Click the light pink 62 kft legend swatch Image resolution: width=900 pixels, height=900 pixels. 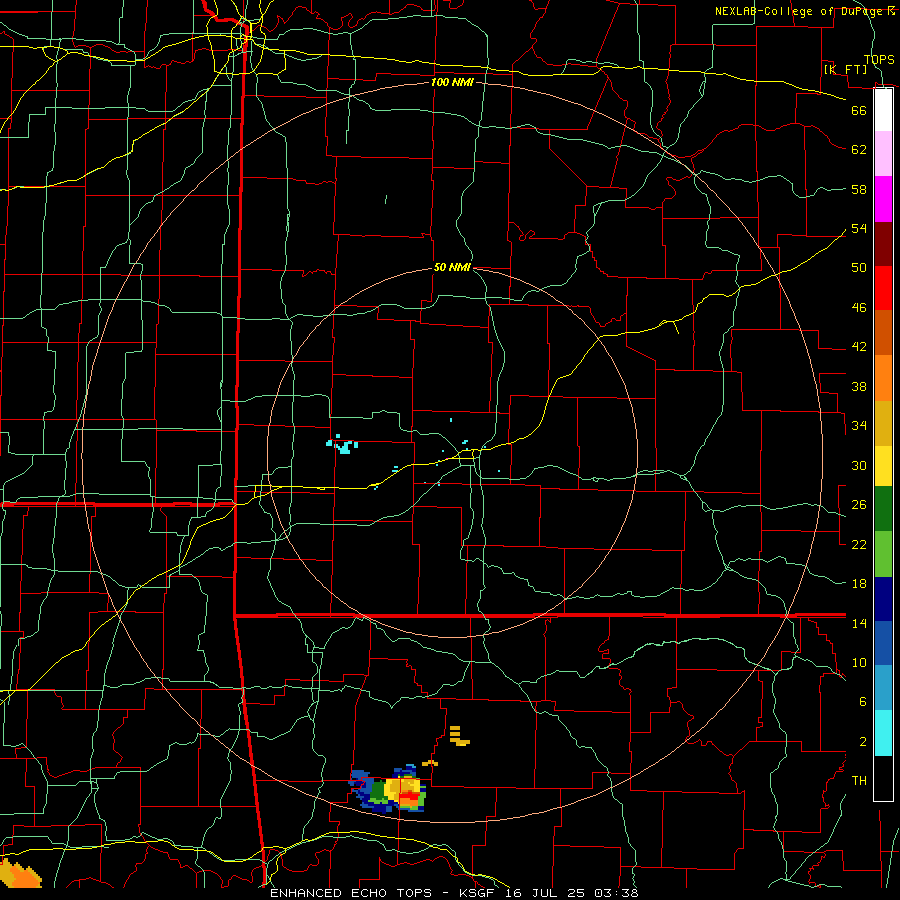pos(883,153)
